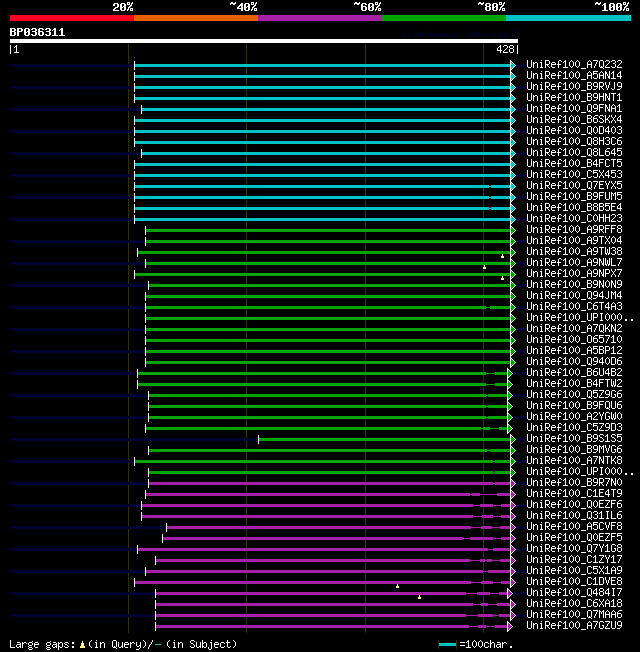Select UniRef100_Q0D403 text
This screenshot has height=652, width=640.
pyautogui.click(x=574, y=131)
